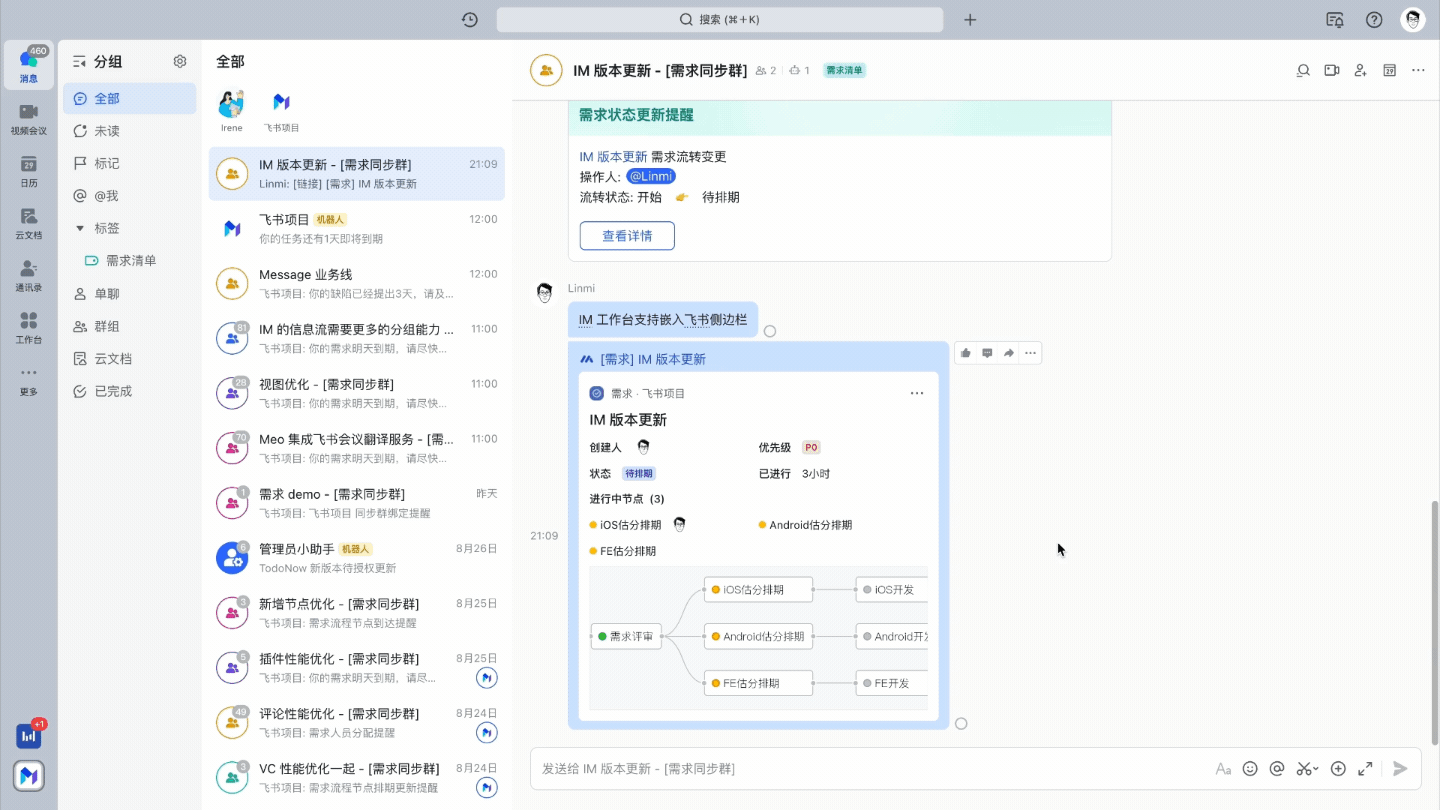Open the profile avatar in the top-right corner

(1412, 20)
